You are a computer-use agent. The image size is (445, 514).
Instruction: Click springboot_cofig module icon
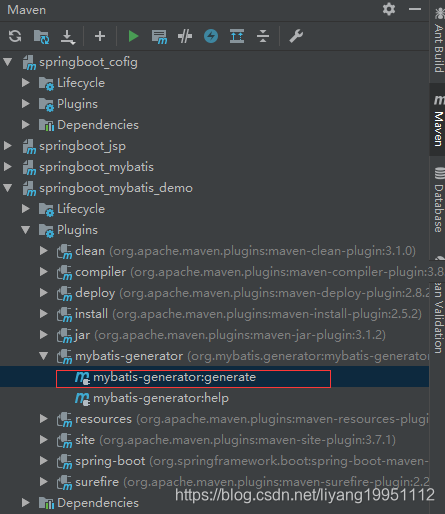(29, 63)
